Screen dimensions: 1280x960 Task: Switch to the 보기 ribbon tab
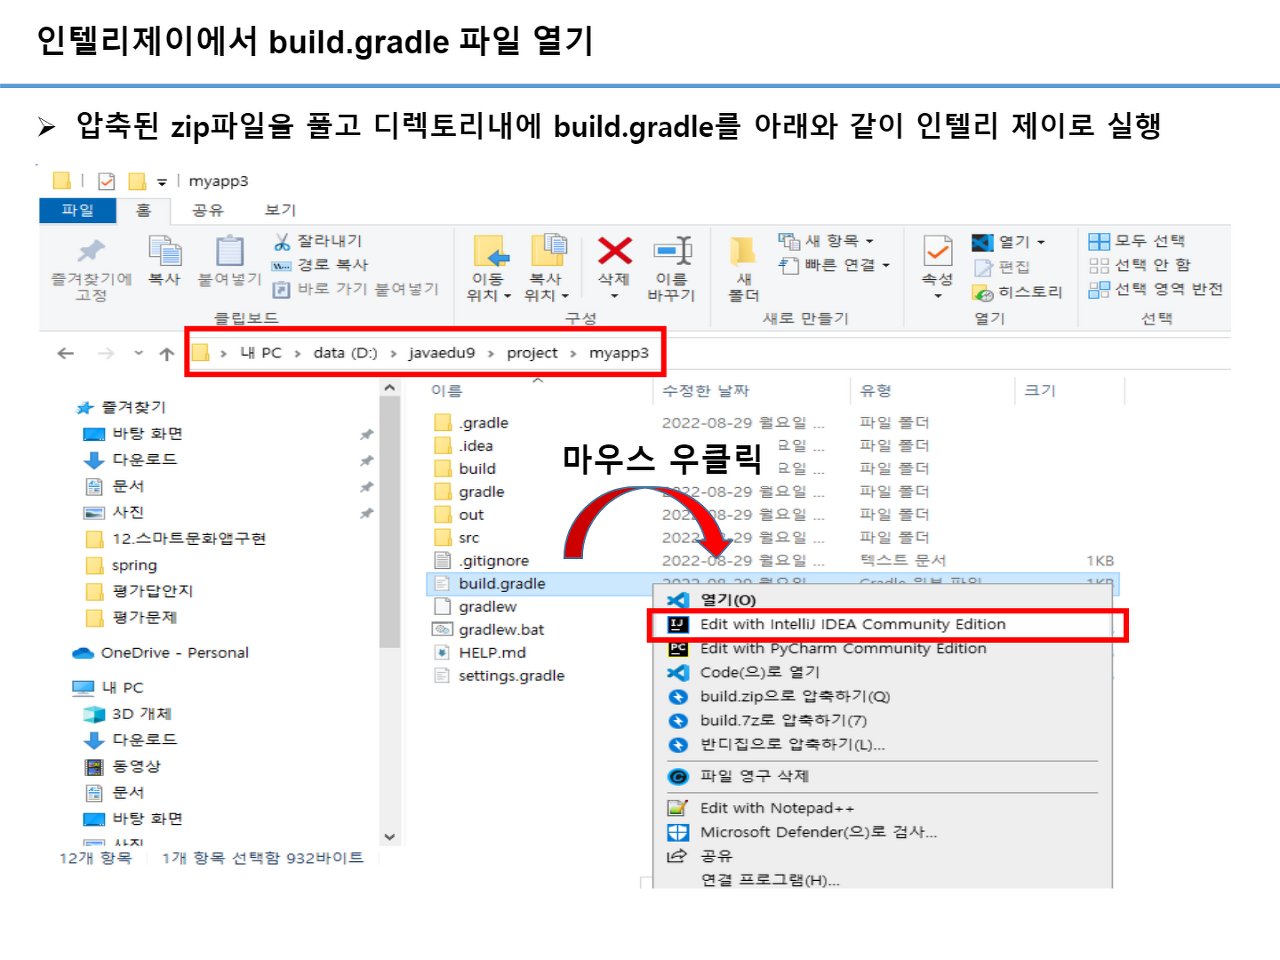[x=280, y=210]
